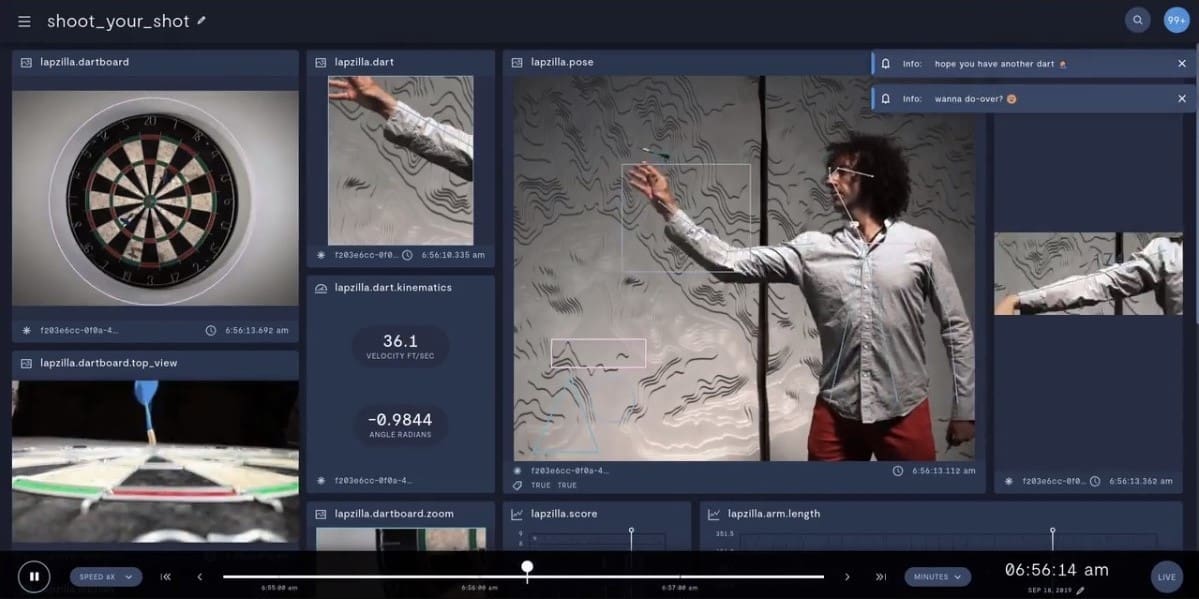
Task: Click the 36.1 velocity ft/sec value
Action: [x=401, y=341]
